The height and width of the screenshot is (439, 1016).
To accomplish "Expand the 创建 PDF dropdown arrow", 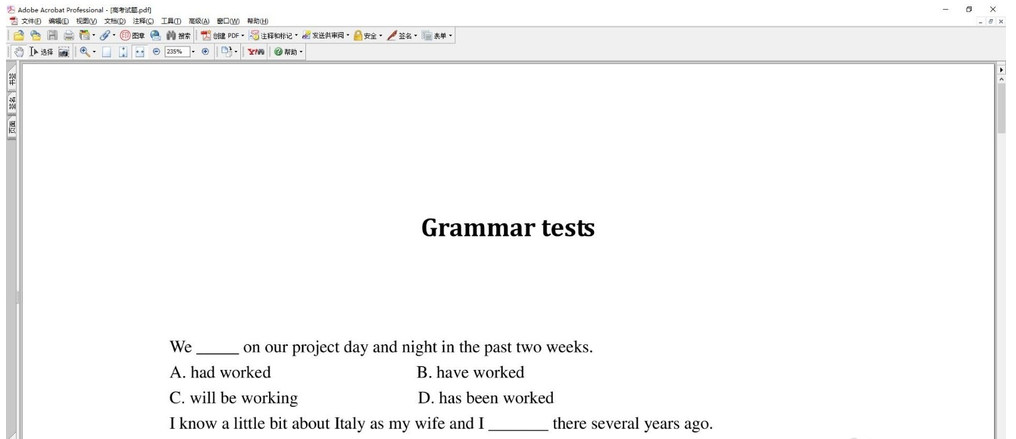I will pos(243,36).
